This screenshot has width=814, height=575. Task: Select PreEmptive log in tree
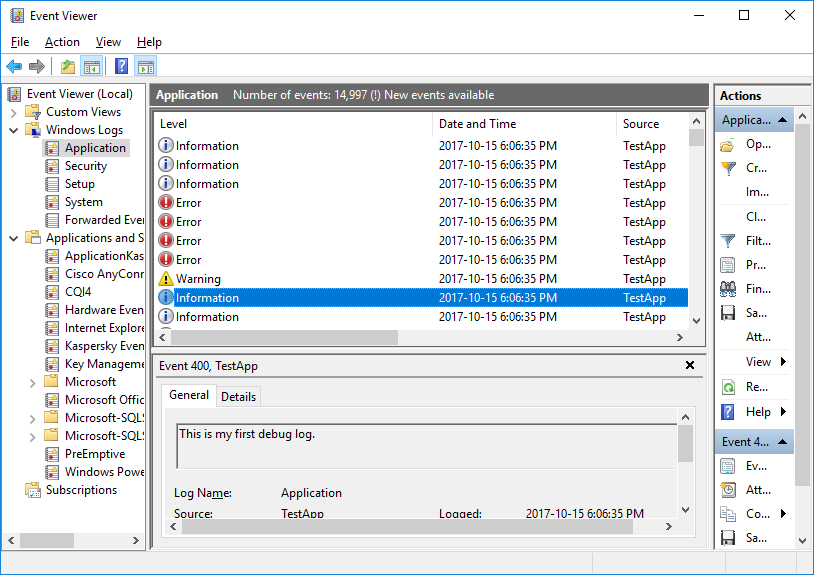coord(95,454)
